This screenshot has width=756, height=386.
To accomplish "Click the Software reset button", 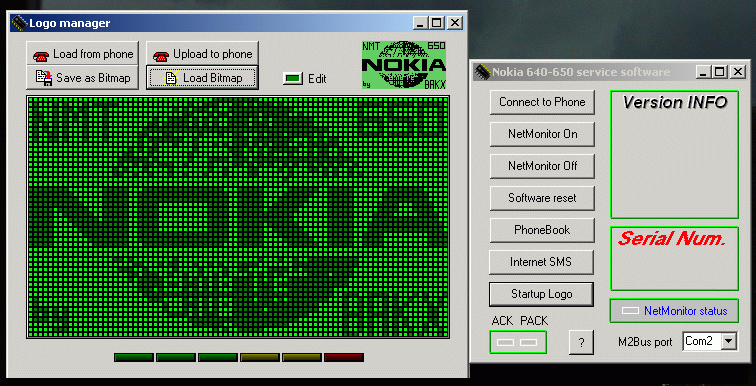I will [542, 198].
